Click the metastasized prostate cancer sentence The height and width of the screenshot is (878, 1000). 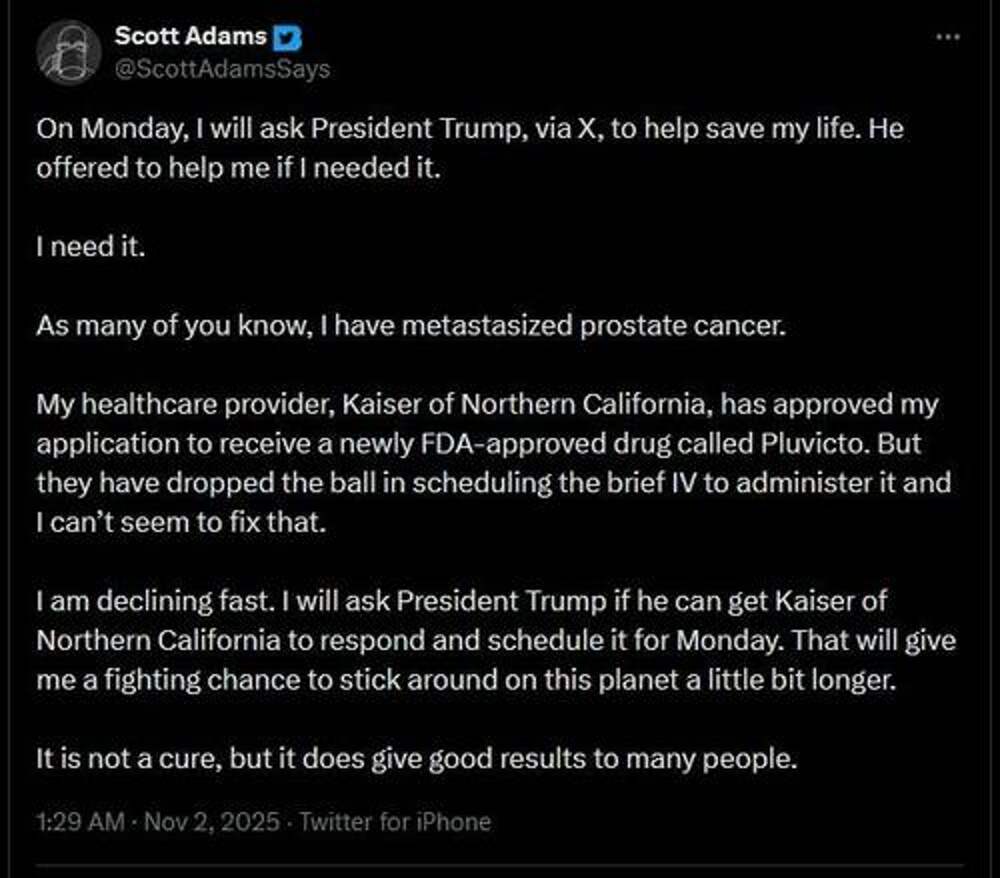tap(412, 326)
